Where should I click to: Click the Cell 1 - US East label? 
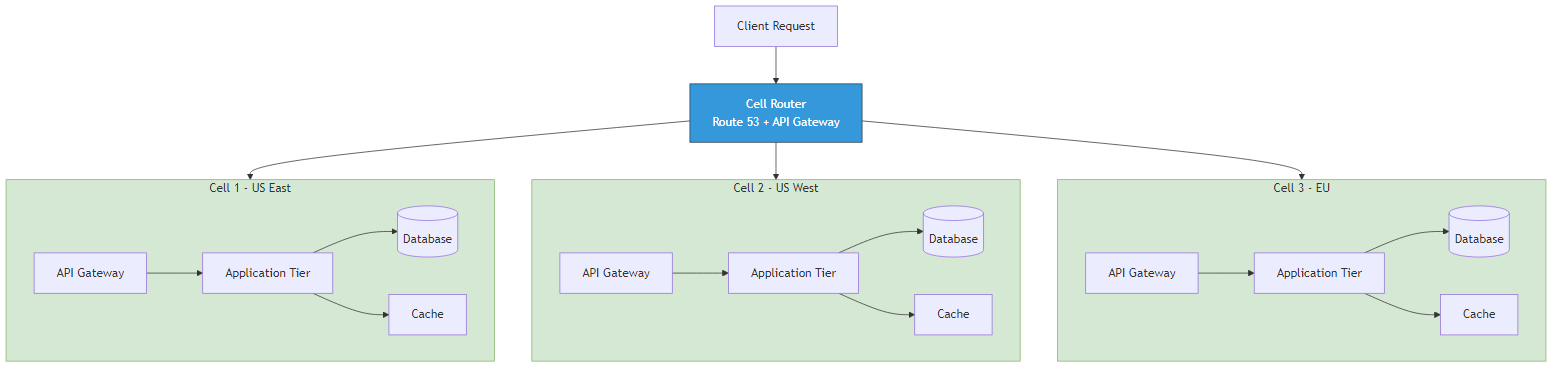250,188
